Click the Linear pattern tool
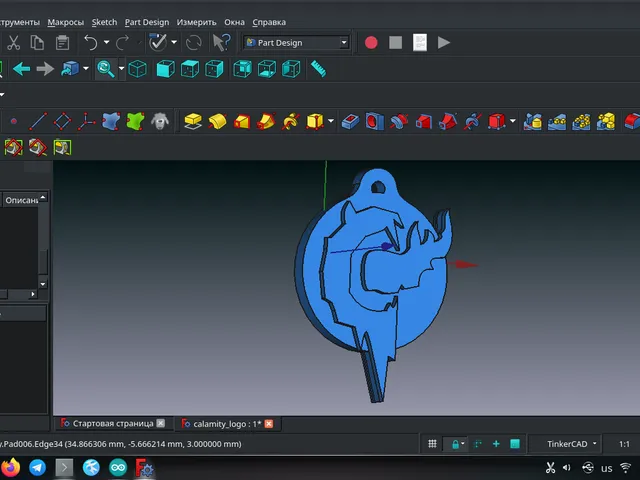The image size is (640, 480). 557,121
